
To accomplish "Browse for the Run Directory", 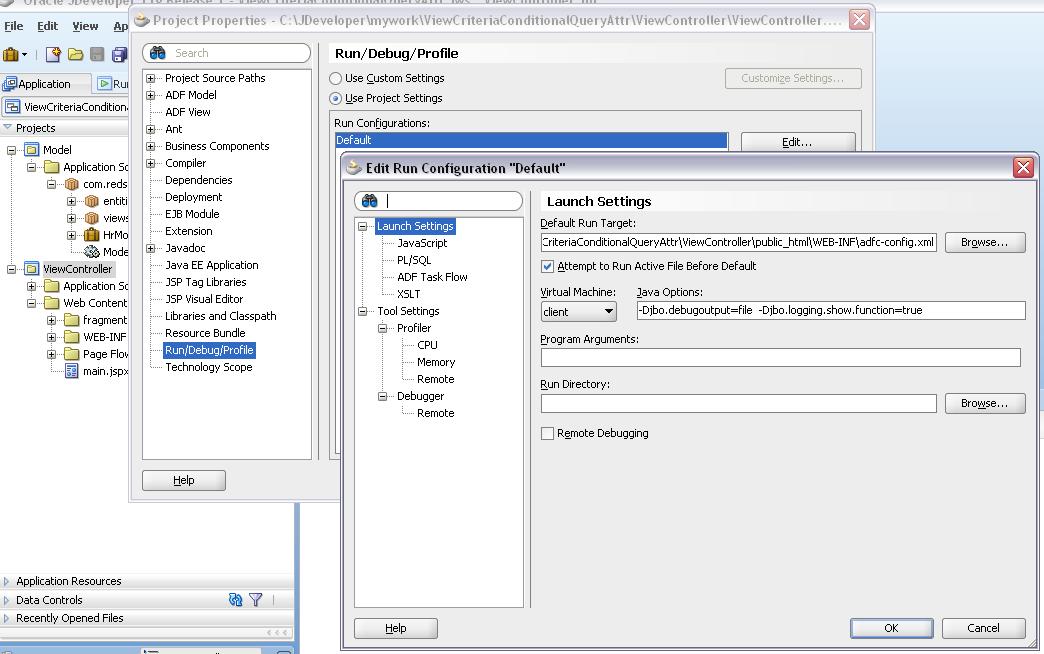I will coord(985,403).
